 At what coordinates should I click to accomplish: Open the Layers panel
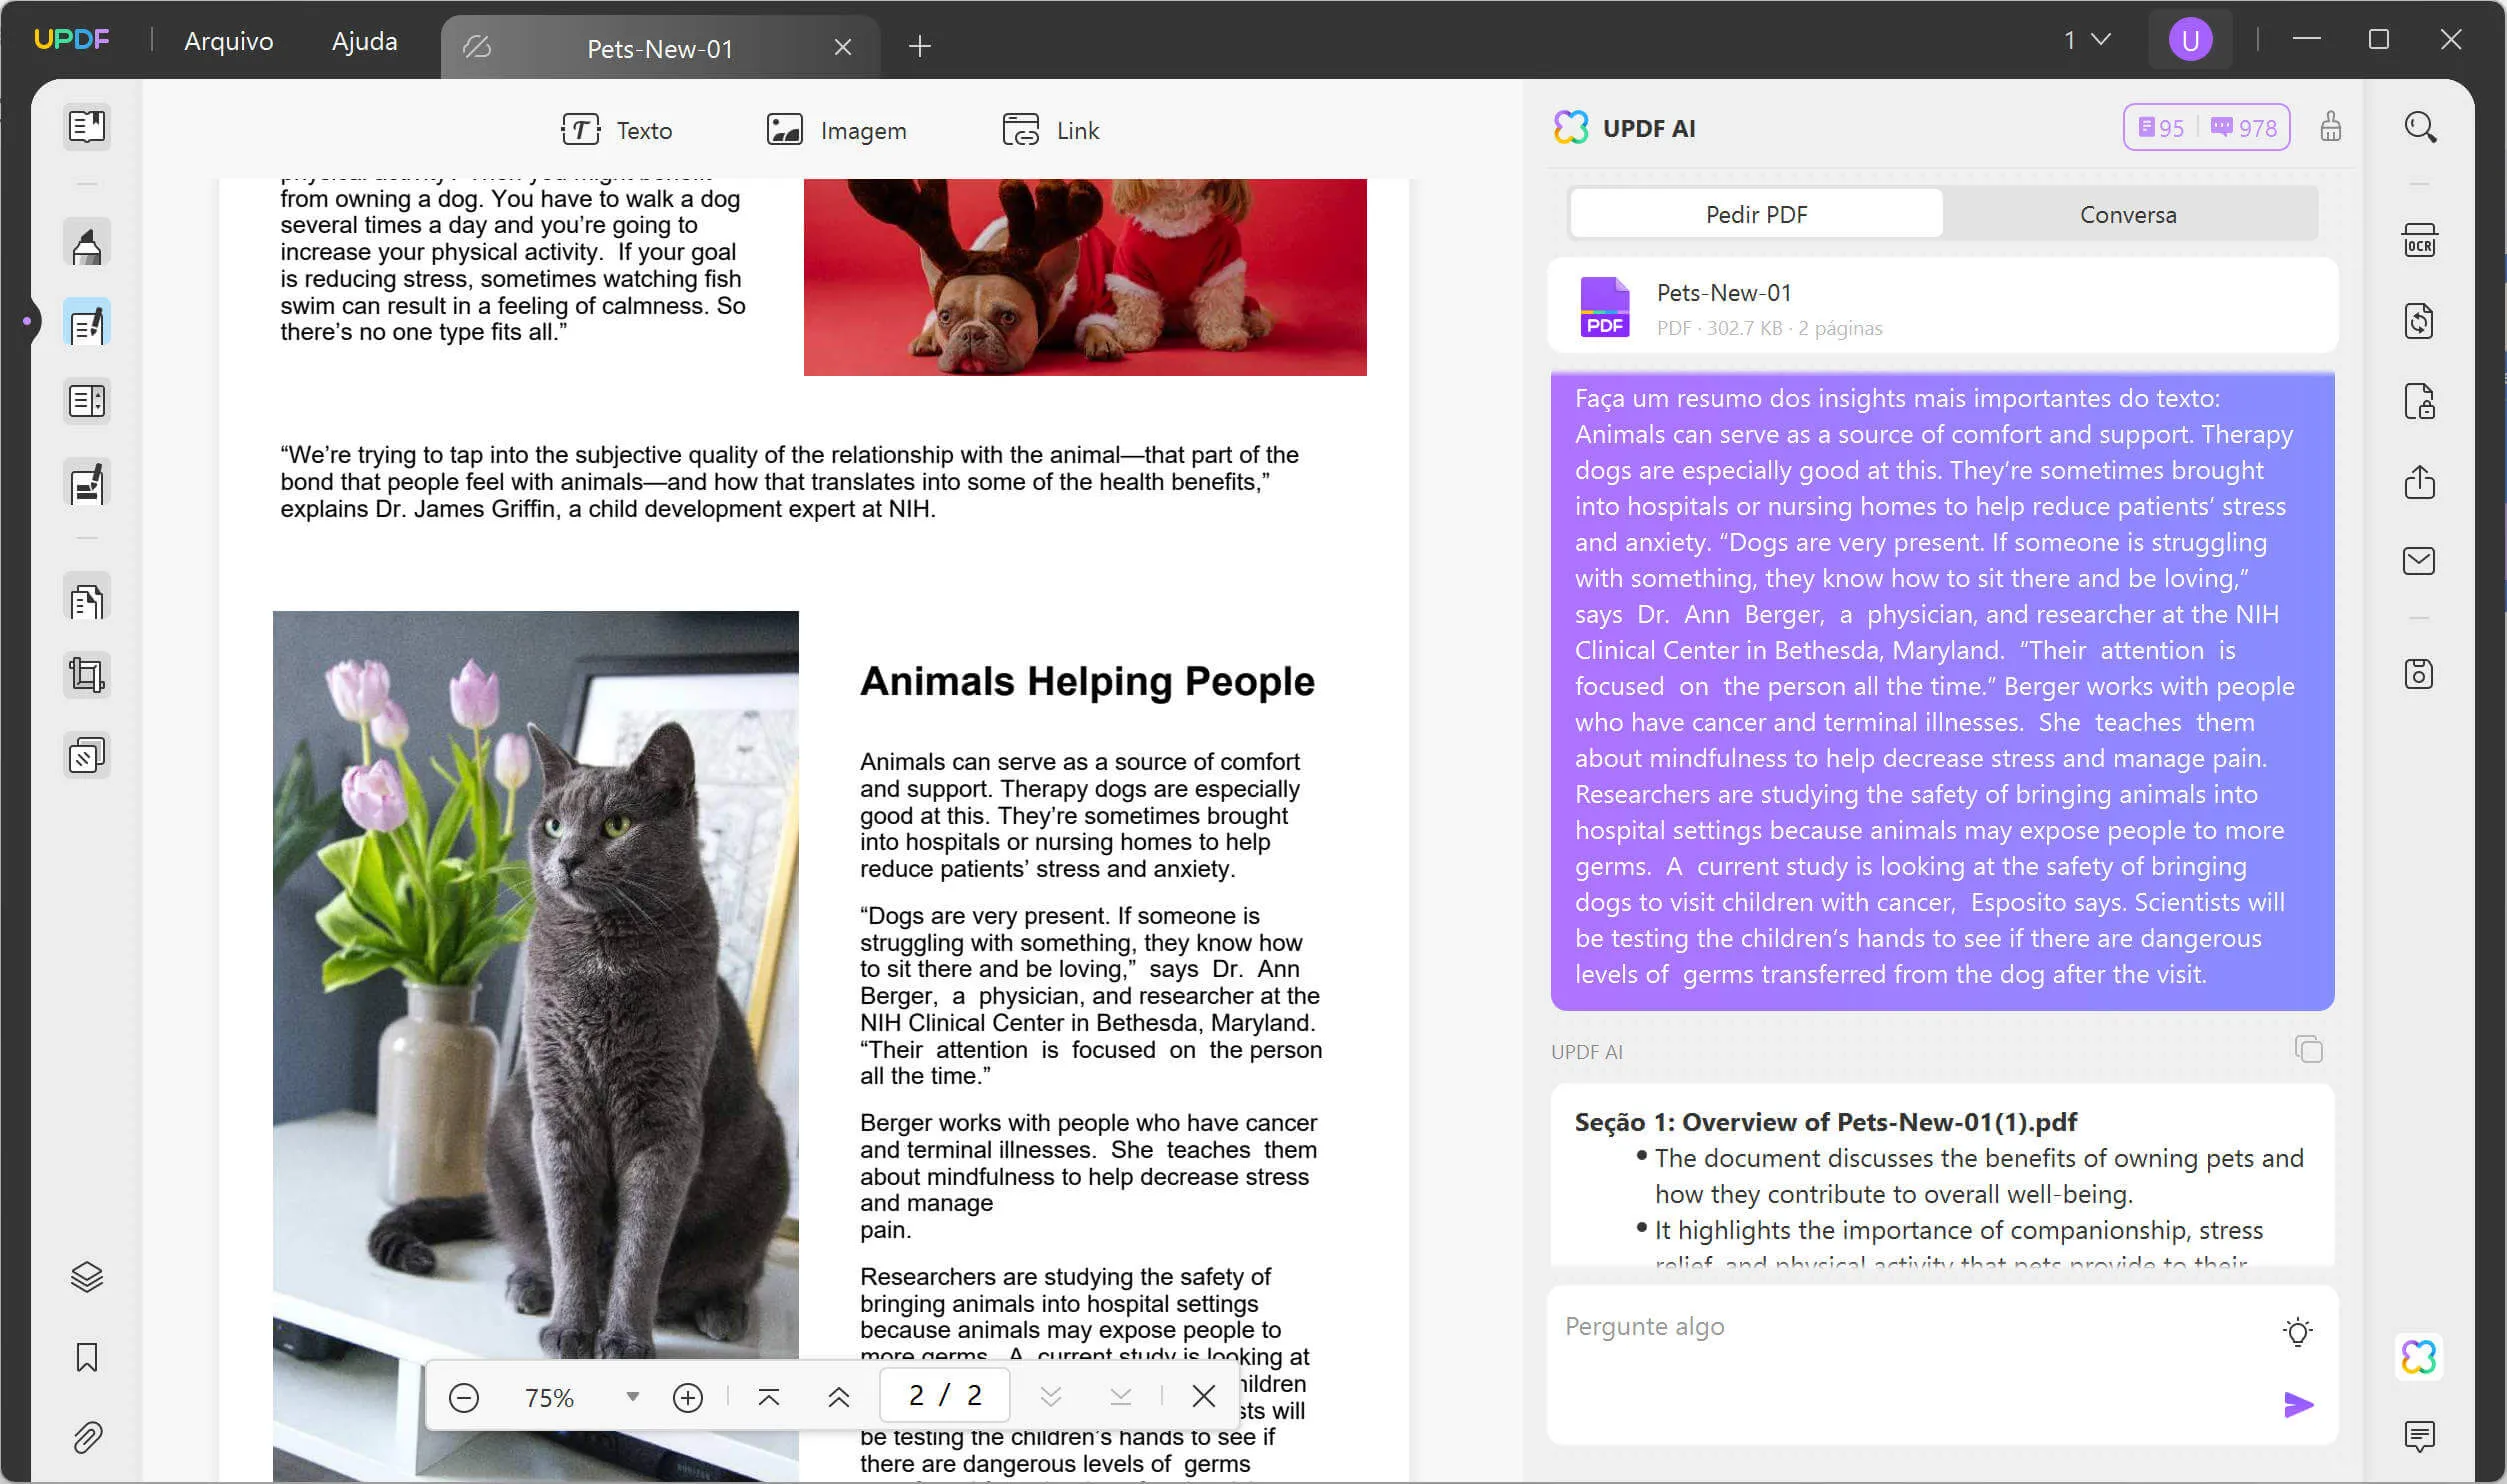87,1277
